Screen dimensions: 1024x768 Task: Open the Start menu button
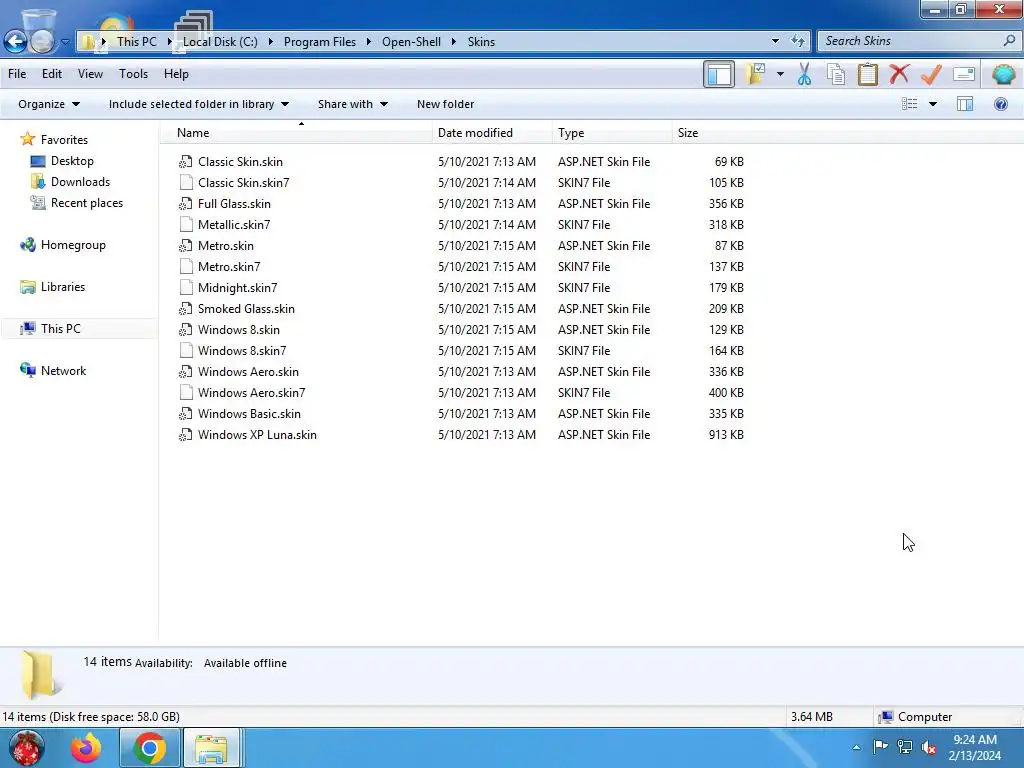pos(25,748)
